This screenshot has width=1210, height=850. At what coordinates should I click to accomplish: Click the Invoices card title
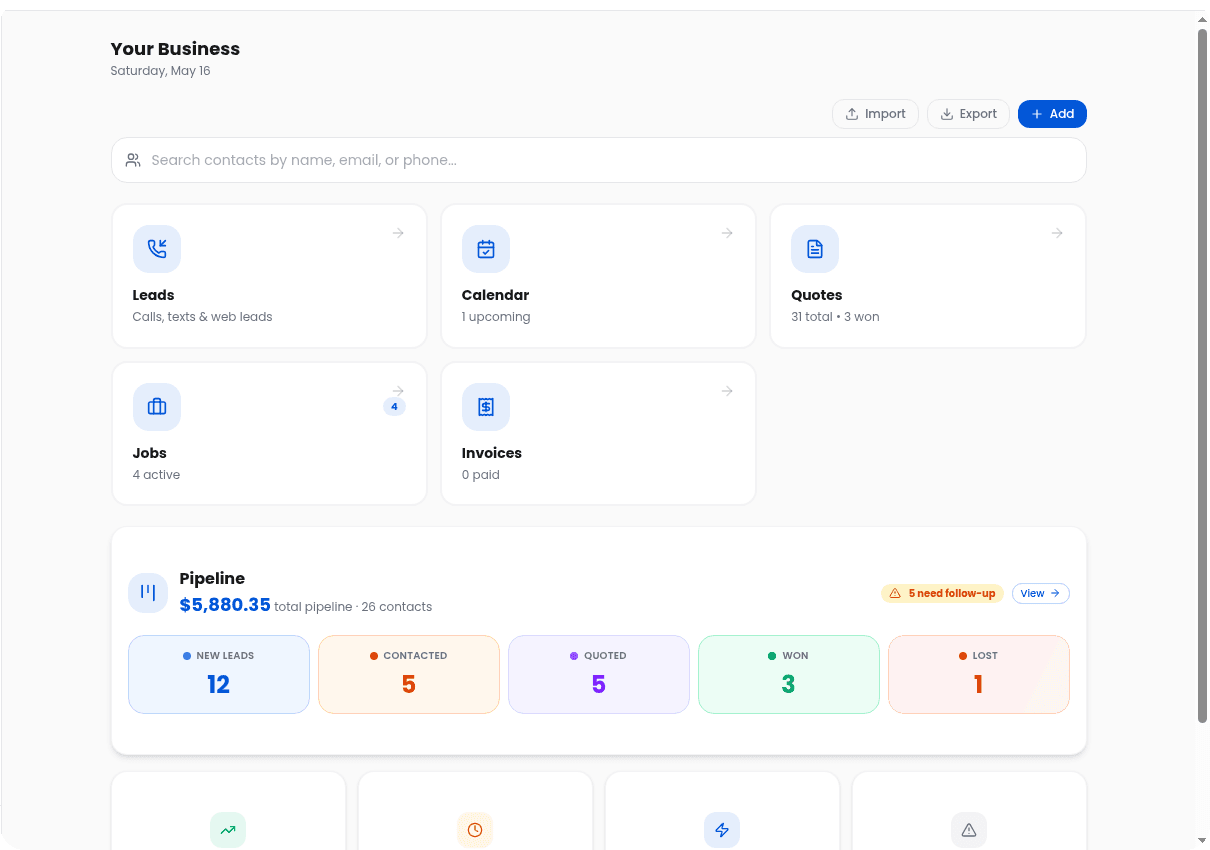point(491,453)
